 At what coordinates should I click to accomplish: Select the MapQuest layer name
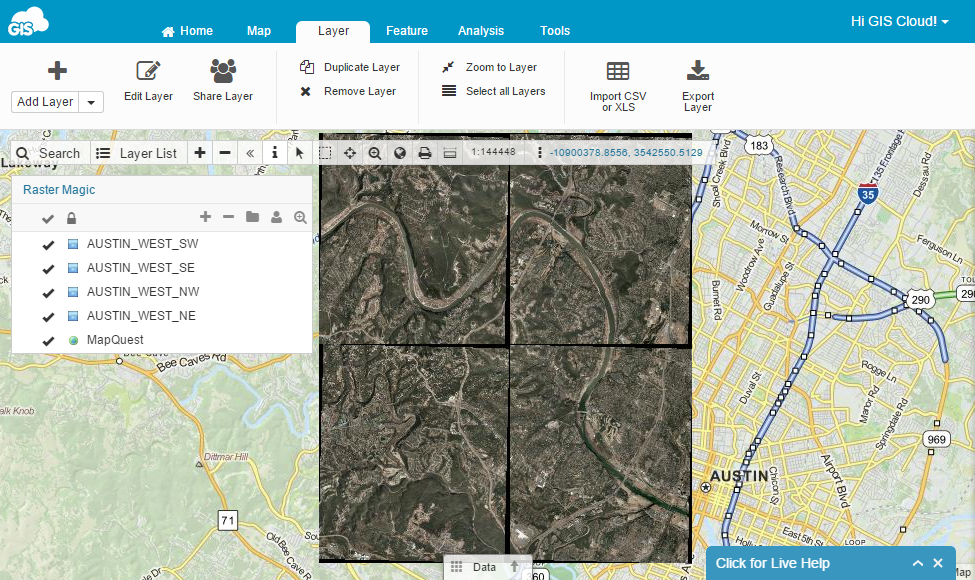click(x=115, y=340)
